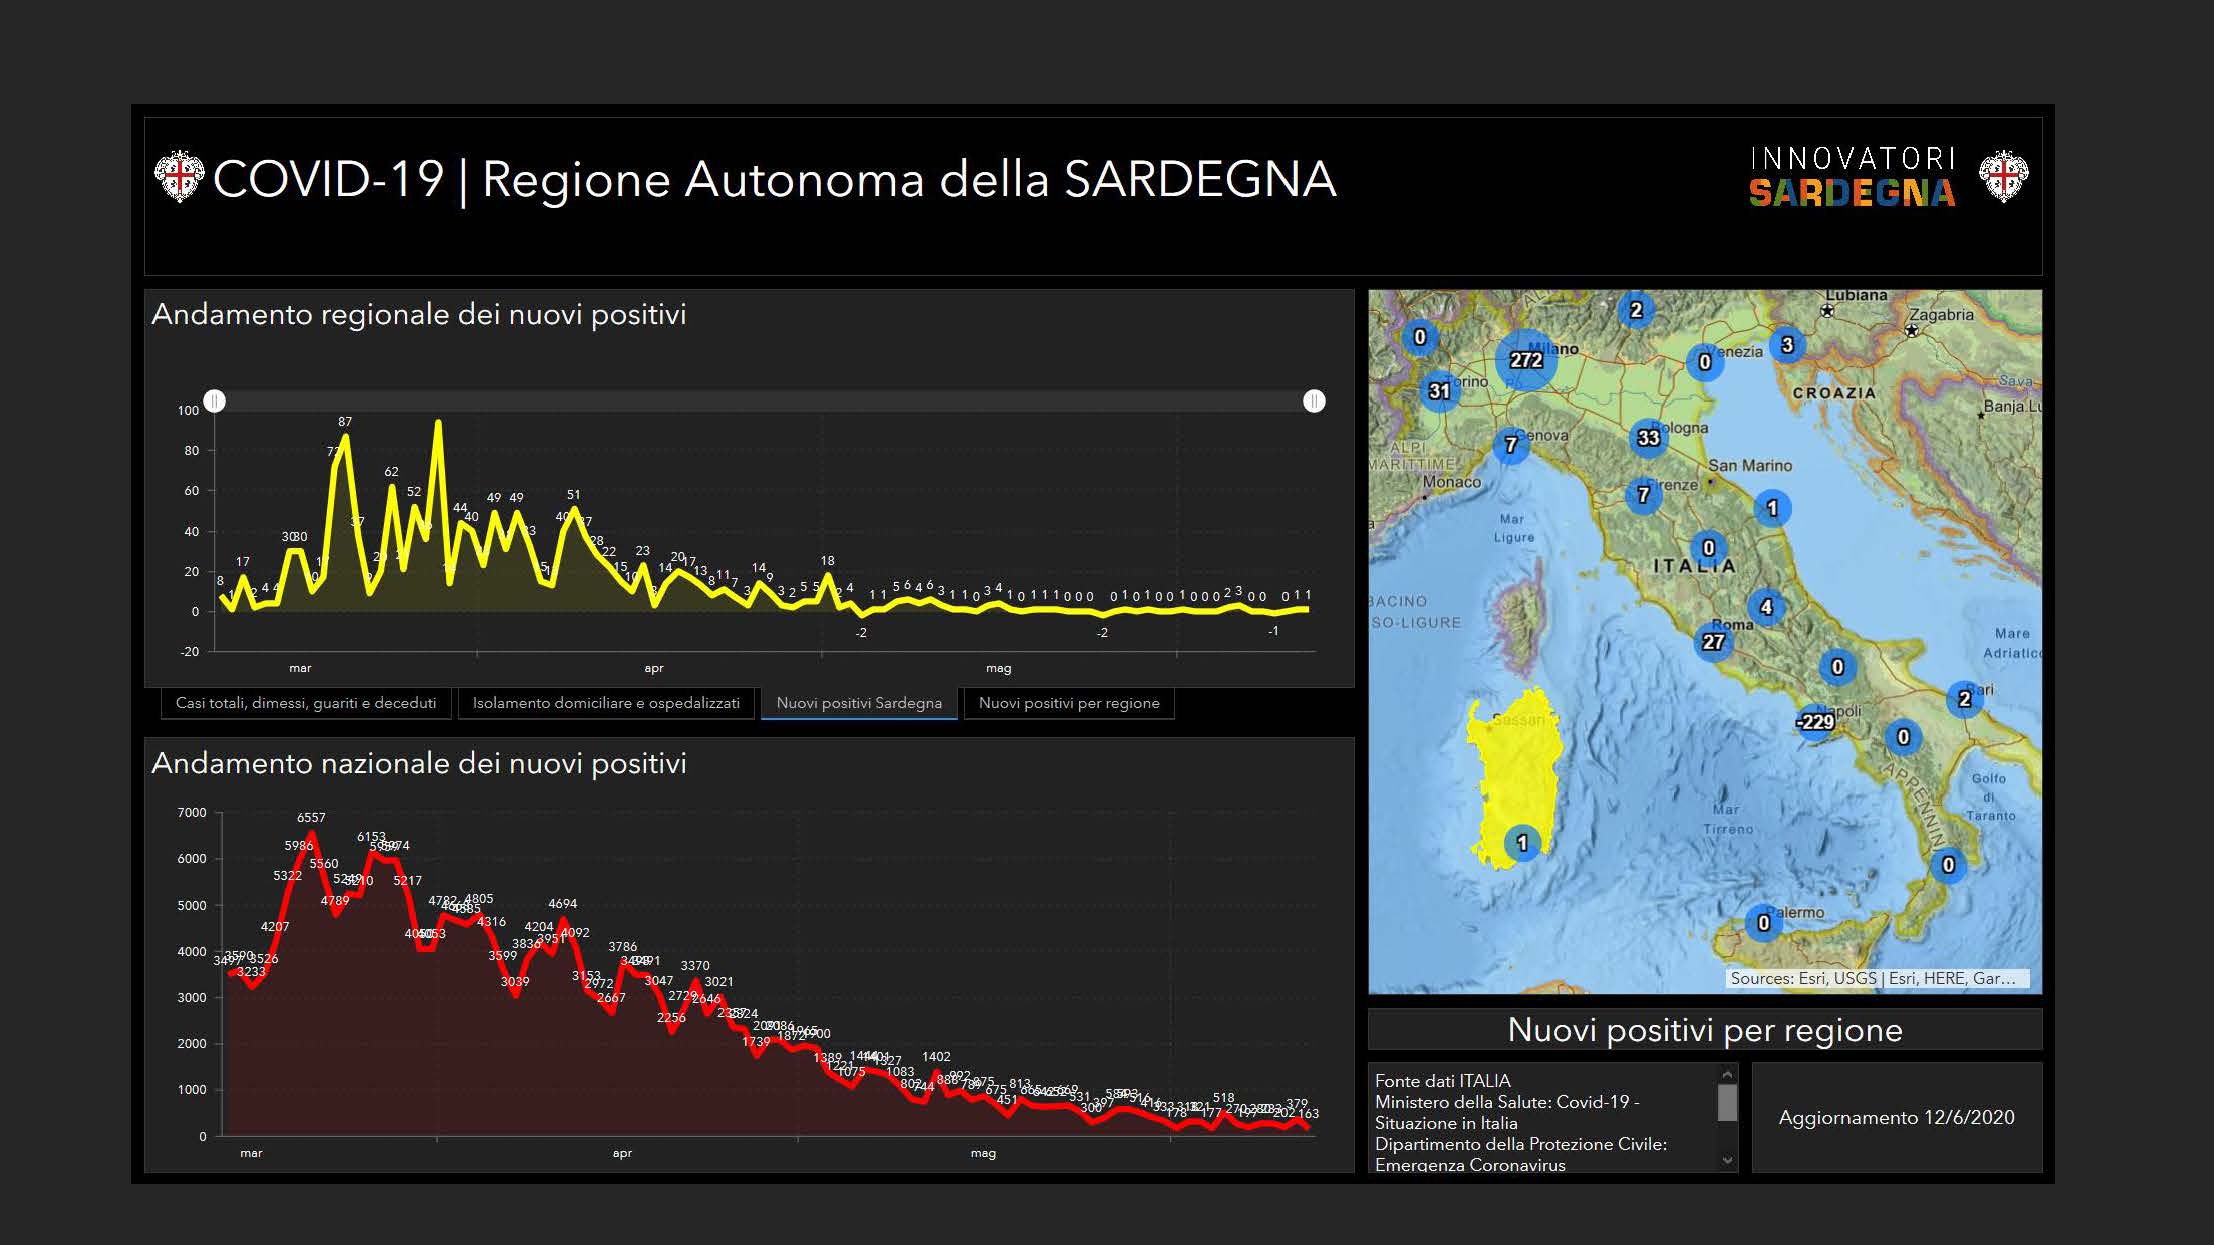
Task: Click the 27 marker at Roma
Action: [1713, 642]
